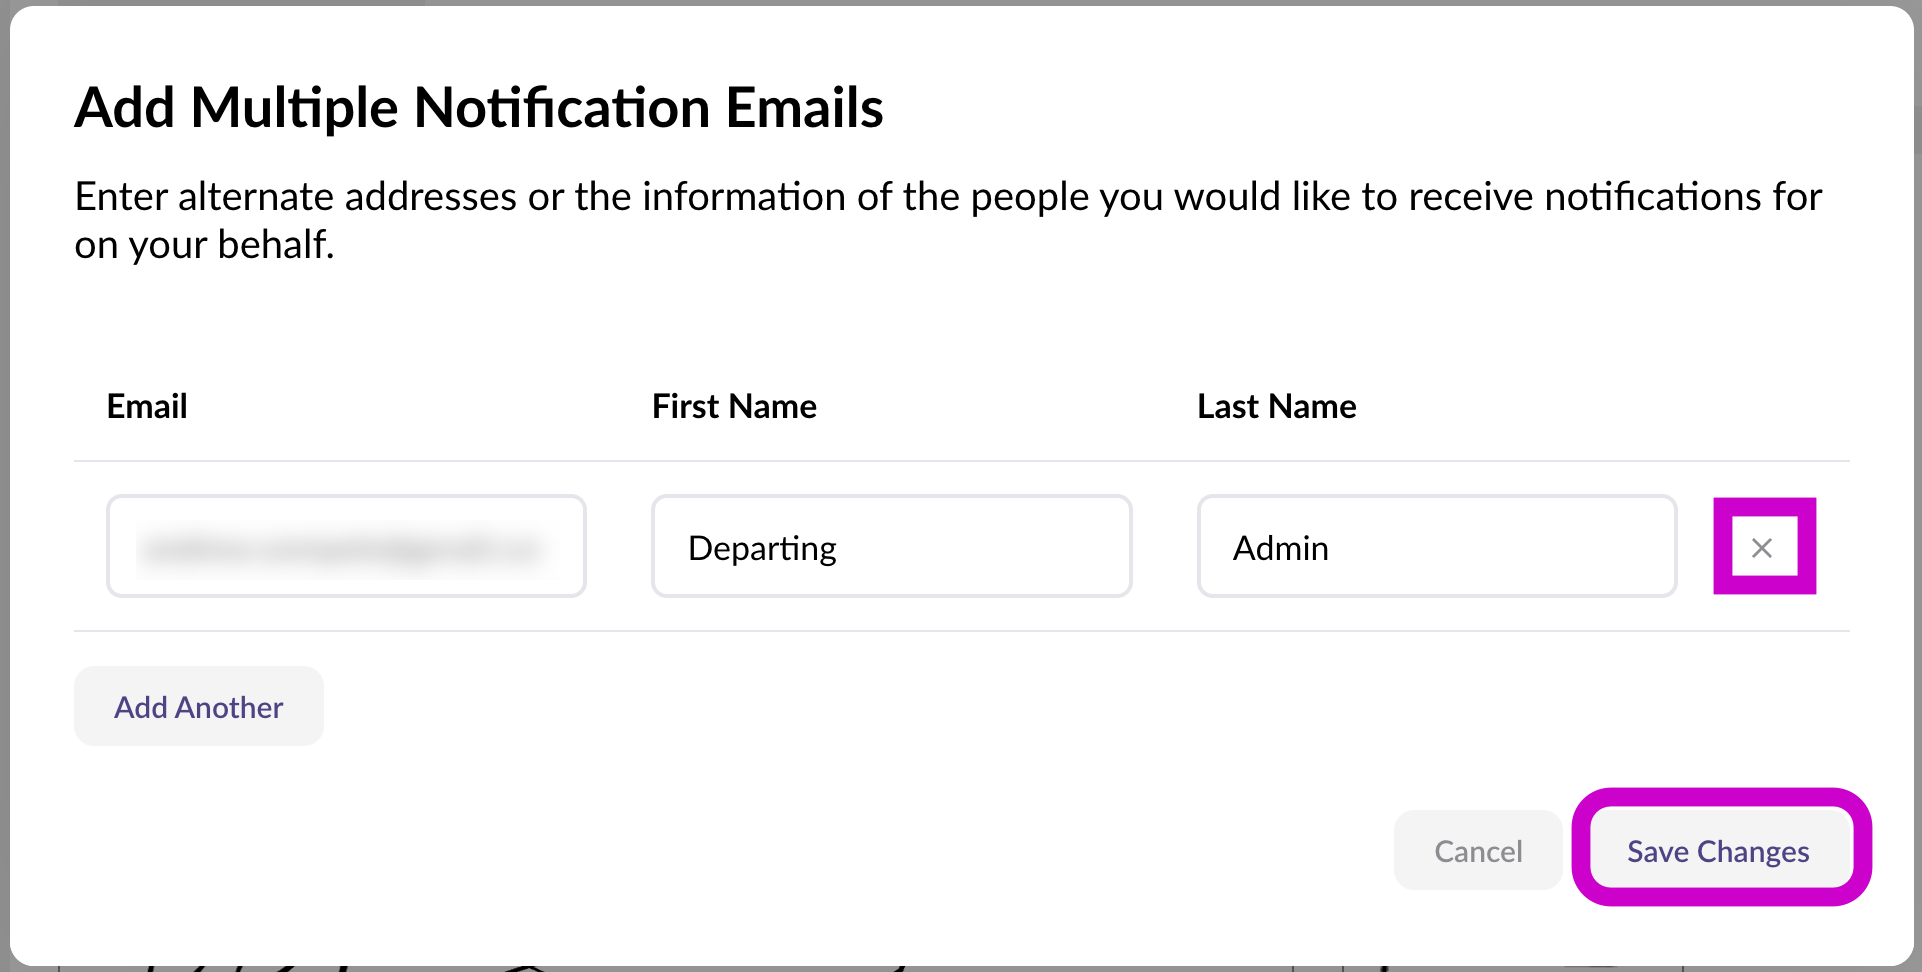The image size is (1922, 972).
Task: Place cursor after the word Departing
Action: click(840, 548)
